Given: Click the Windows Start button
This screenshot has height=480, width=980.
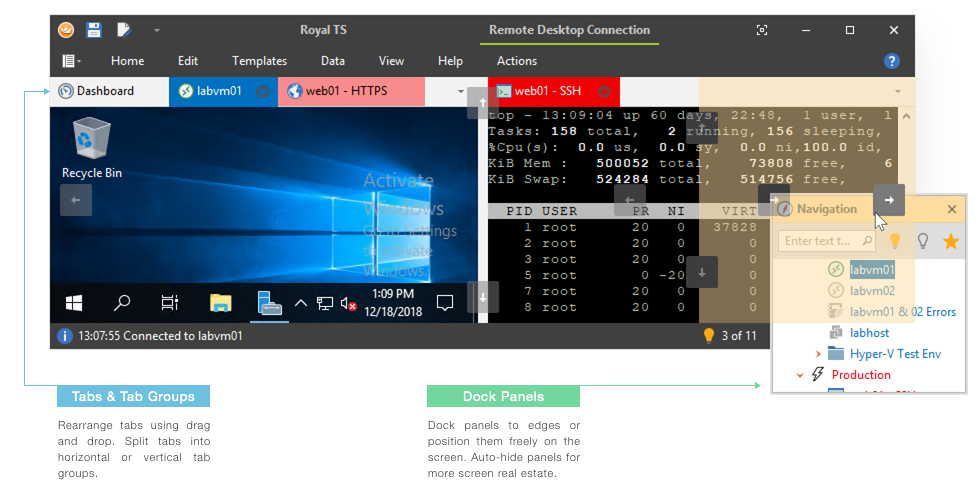Looking at the screenshot, I should click(74, 302).
